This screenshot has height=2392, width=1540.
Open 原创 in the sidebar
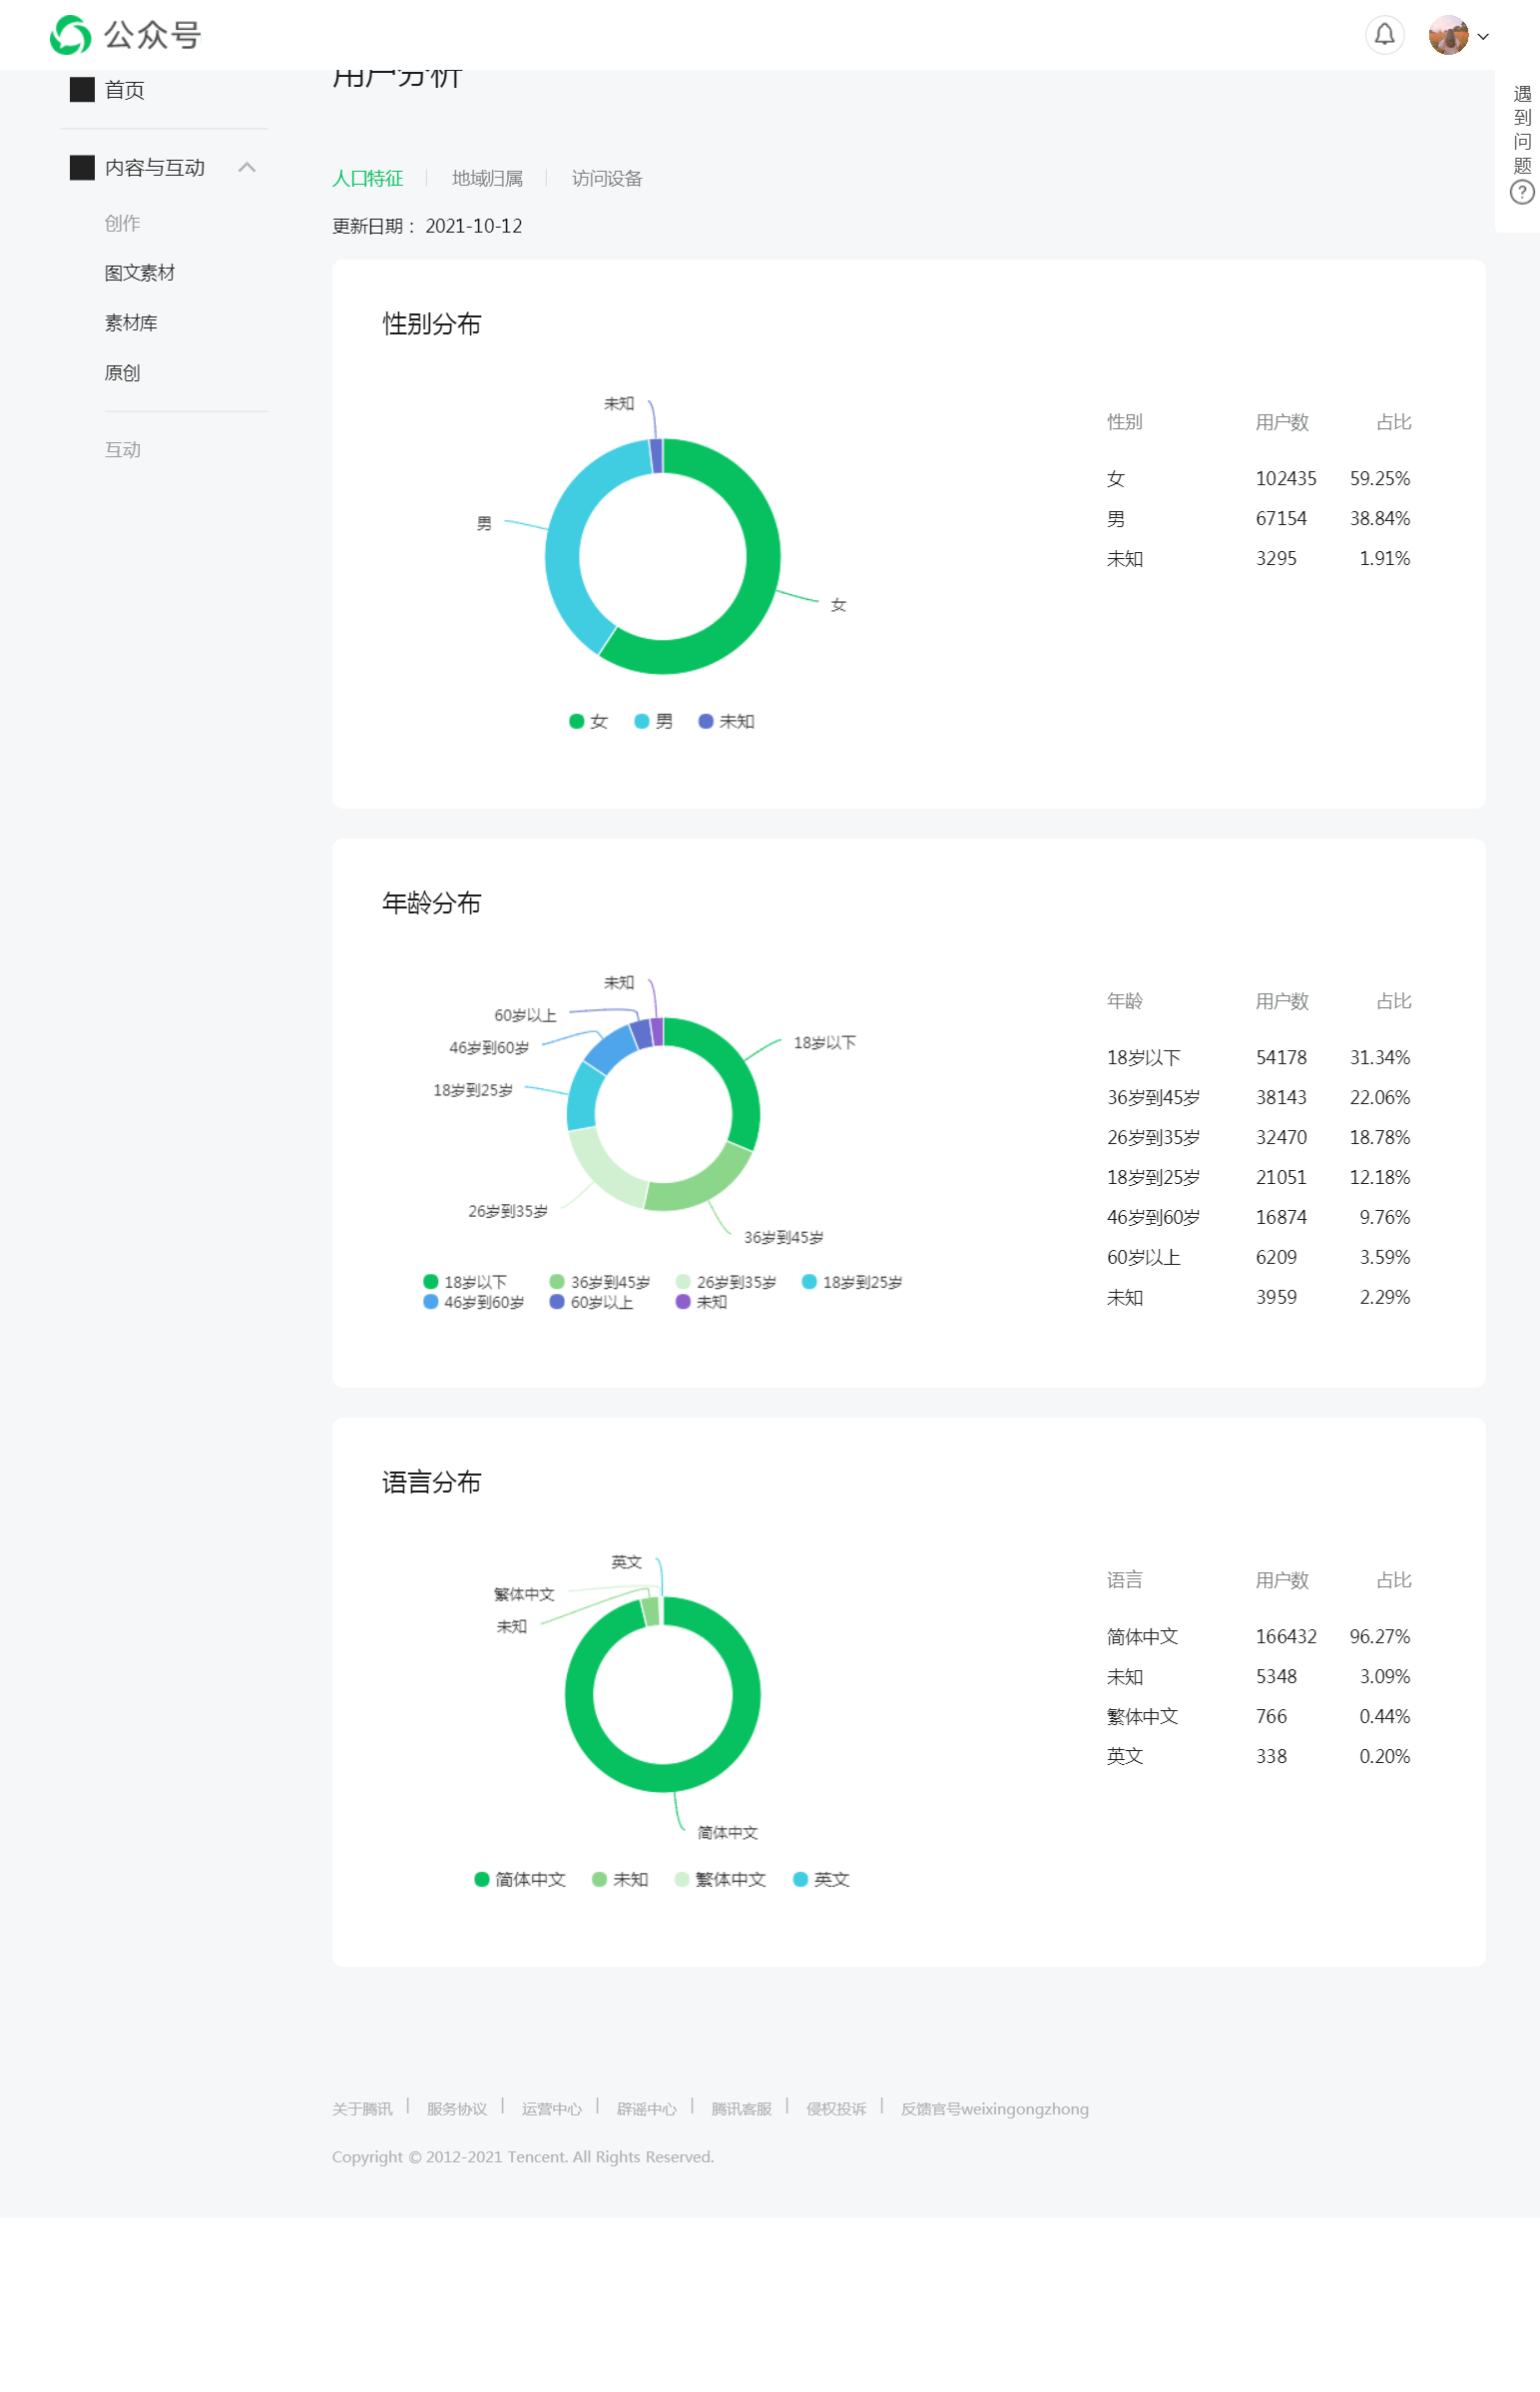pyautogui.click(x=122, y=373)
